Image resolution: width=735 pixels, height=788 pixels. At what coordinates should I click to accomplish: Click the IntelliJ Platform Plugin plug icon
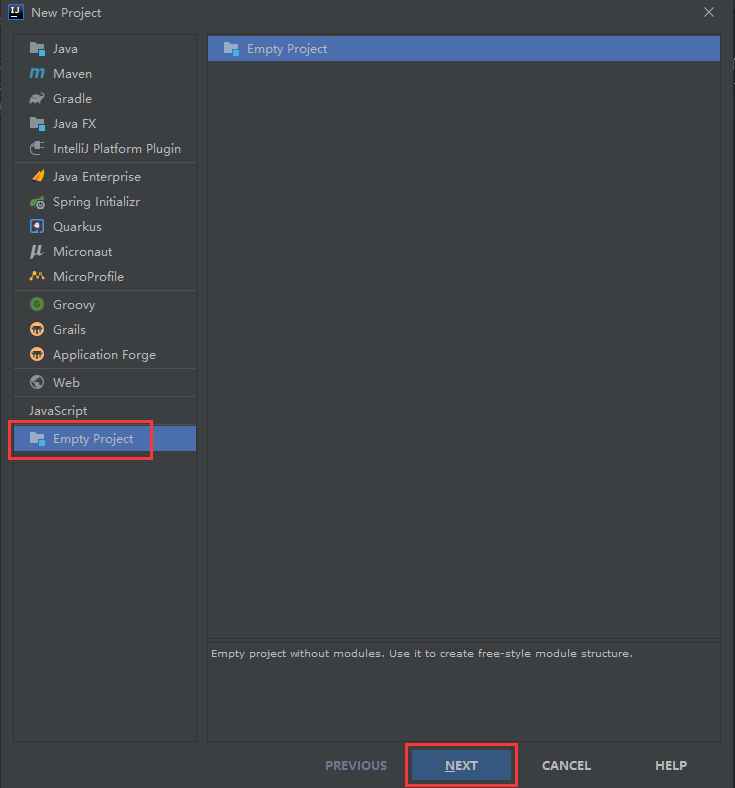[x=37, y=148]
